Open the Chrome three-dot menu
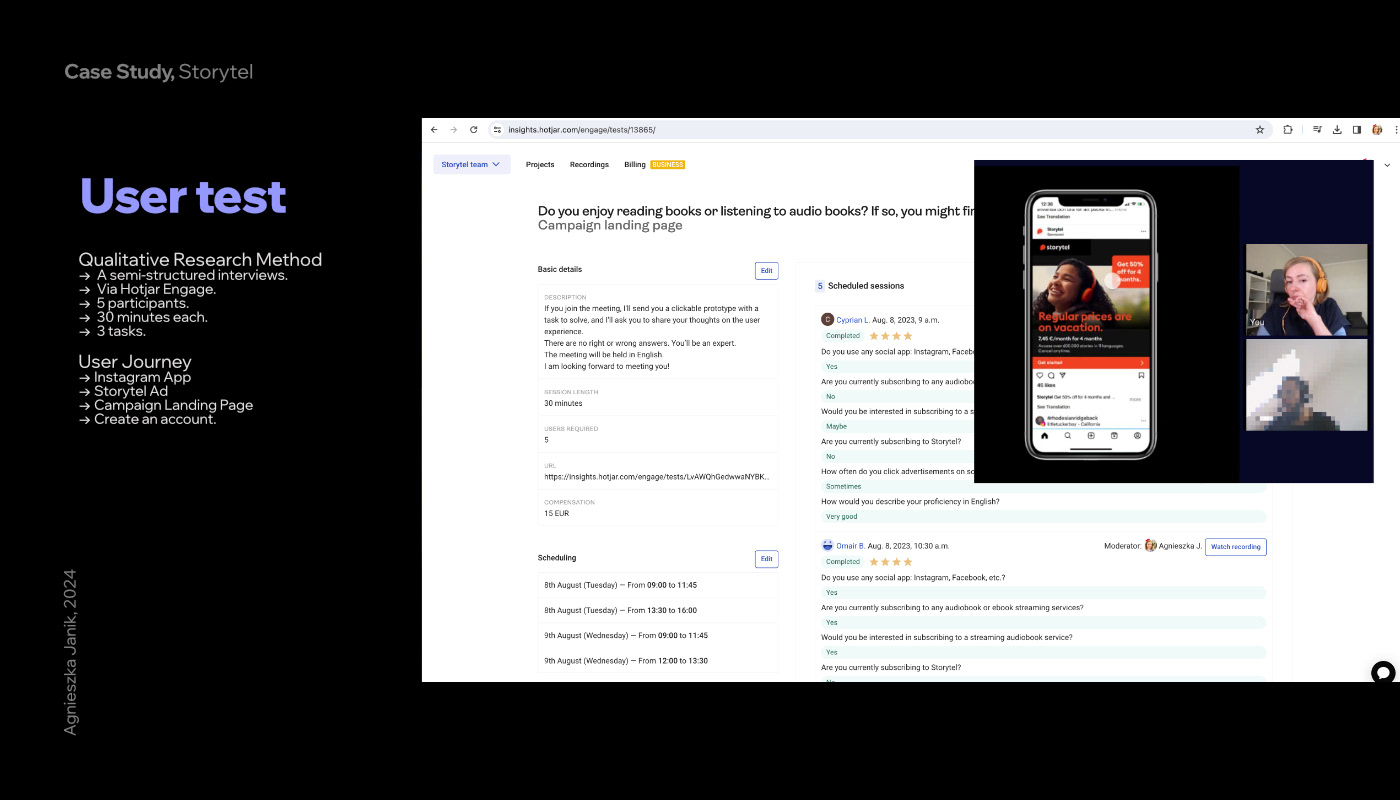1400x800 pixels. pos(1396,130)
